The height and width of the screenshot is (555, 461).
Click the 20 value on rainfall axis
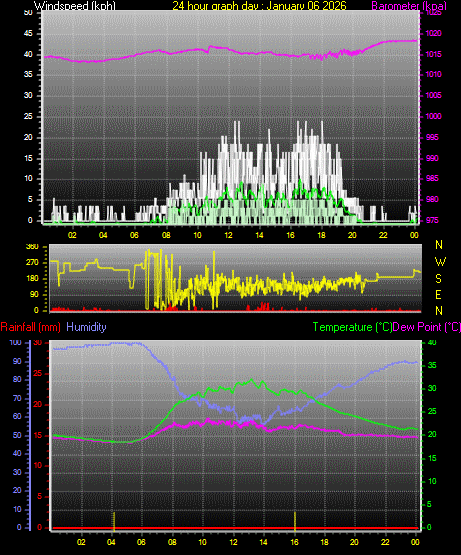(38, 404)
